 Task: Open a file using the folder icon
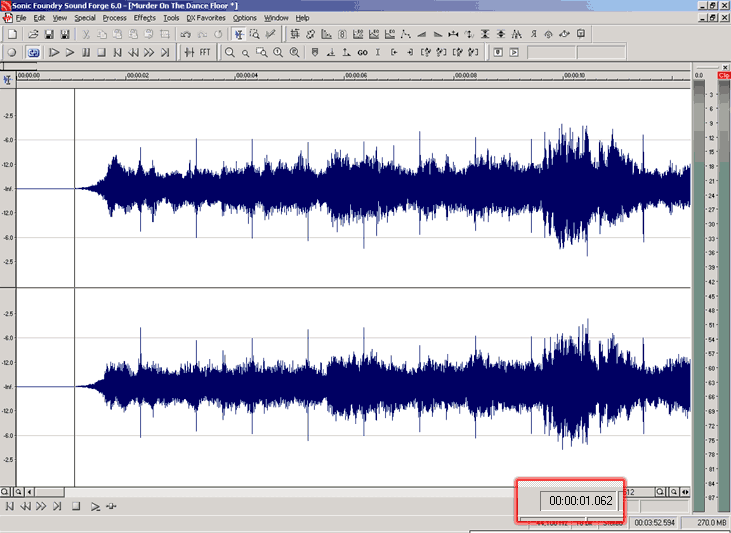pos(33,34)
